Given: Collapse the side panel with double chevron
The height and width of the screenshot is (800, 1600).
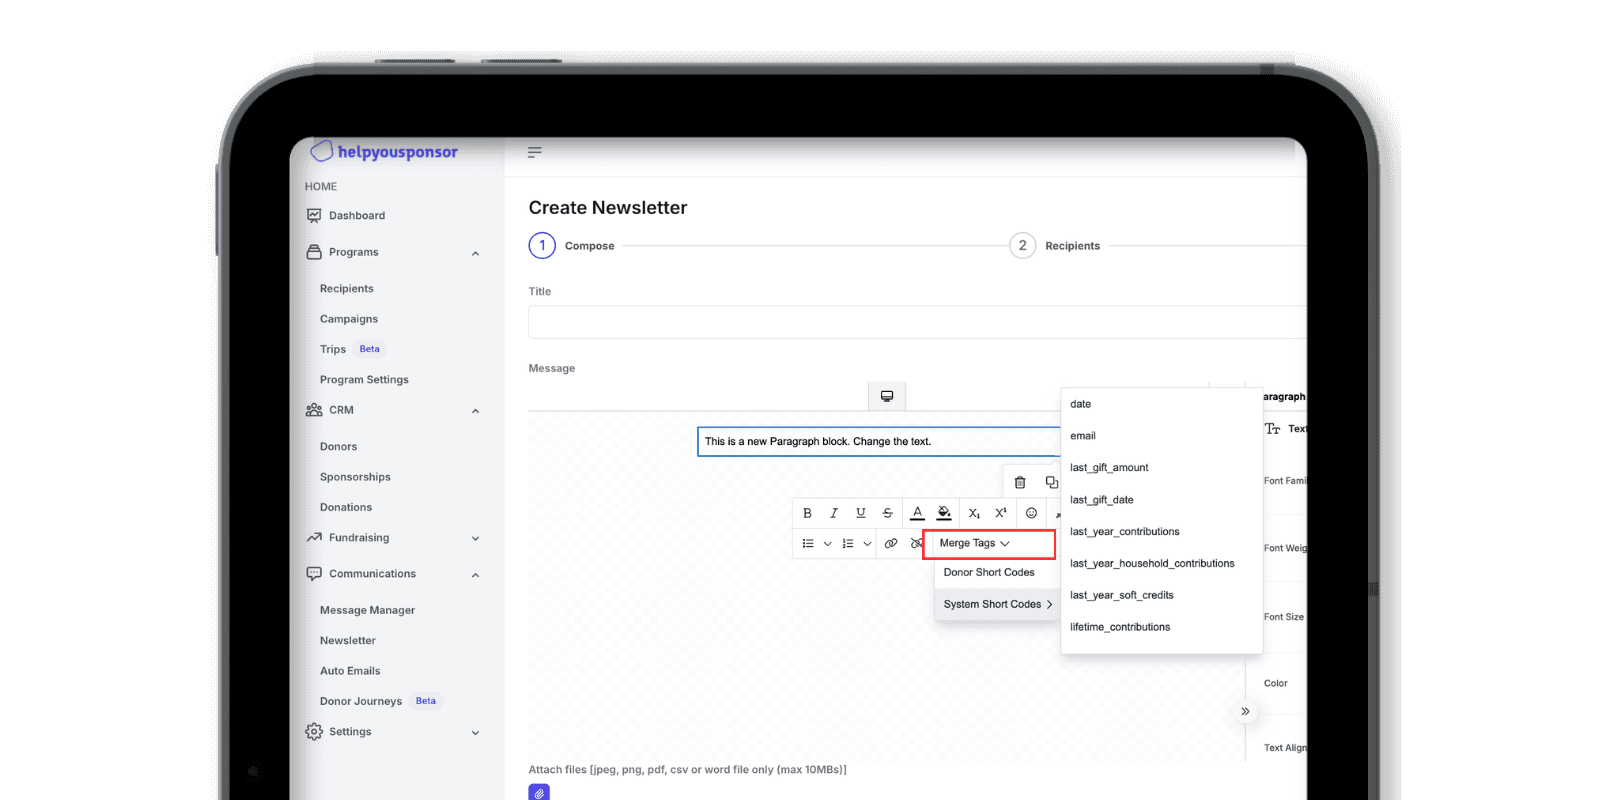Looking at the screenshot, I should pos(1245,711).
